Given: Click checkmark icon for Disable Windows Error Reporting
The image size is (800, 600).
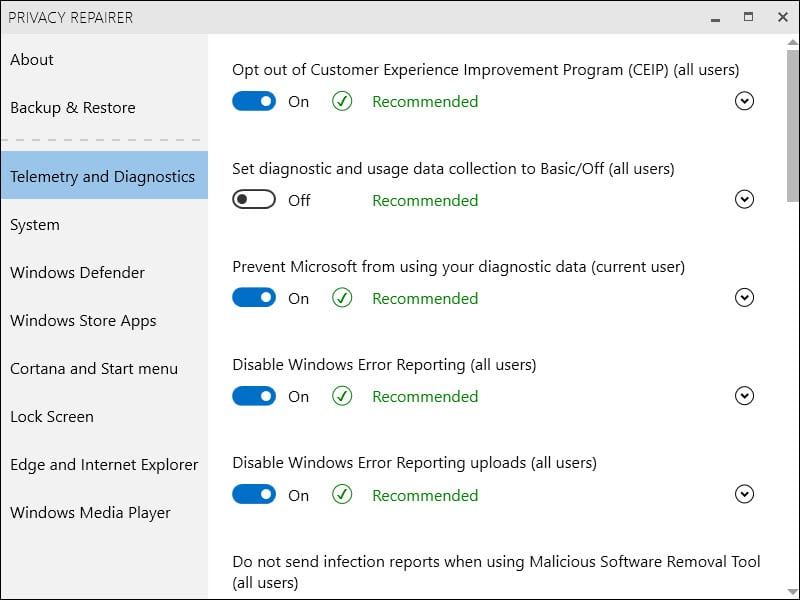Looking at the screenshot, I should (x=342, y=396).
